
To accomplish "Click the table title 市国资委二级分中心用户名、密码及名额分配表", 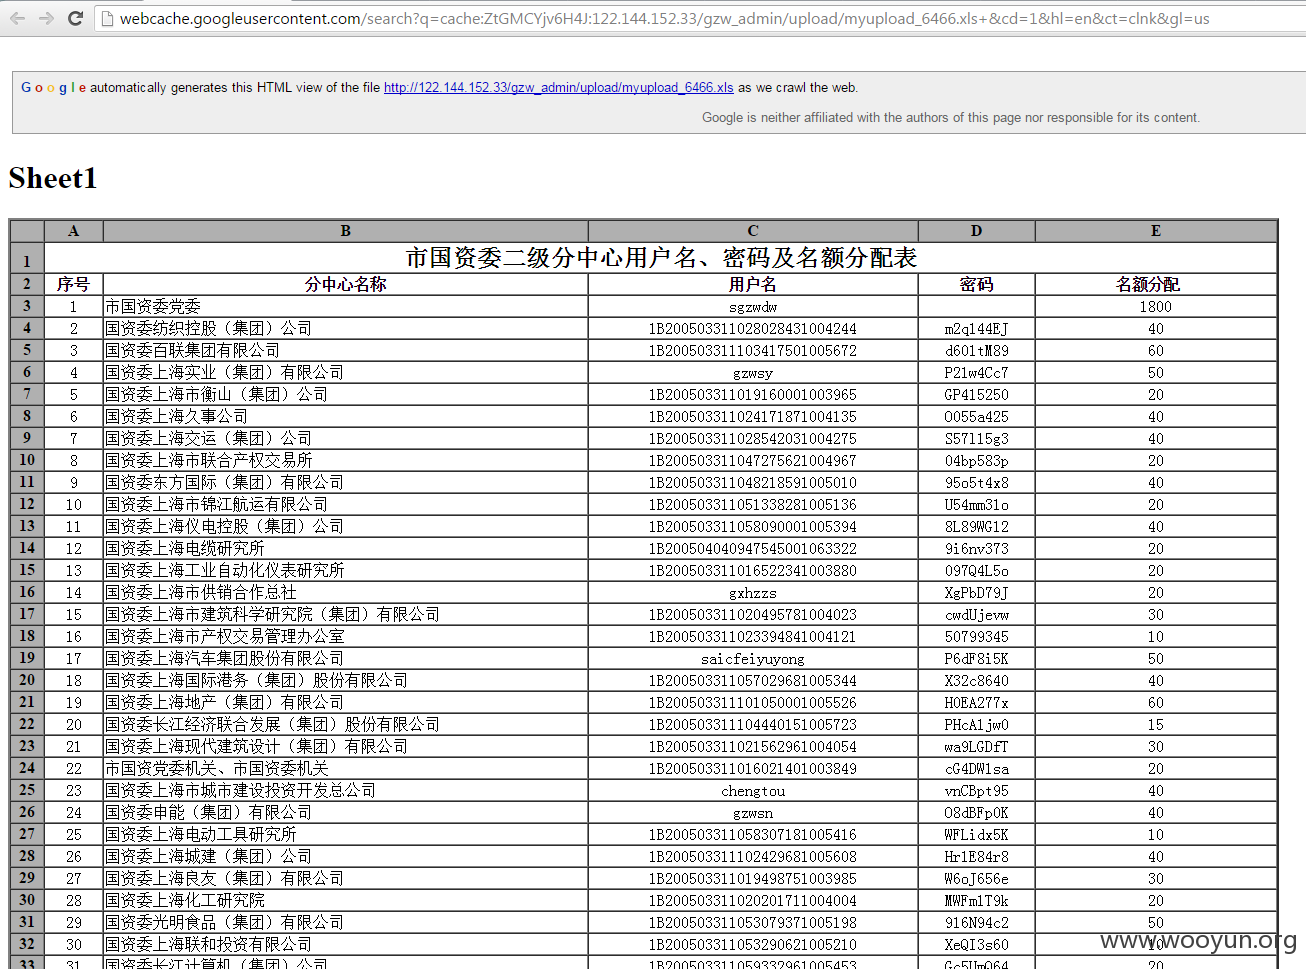I will (661, 258).
